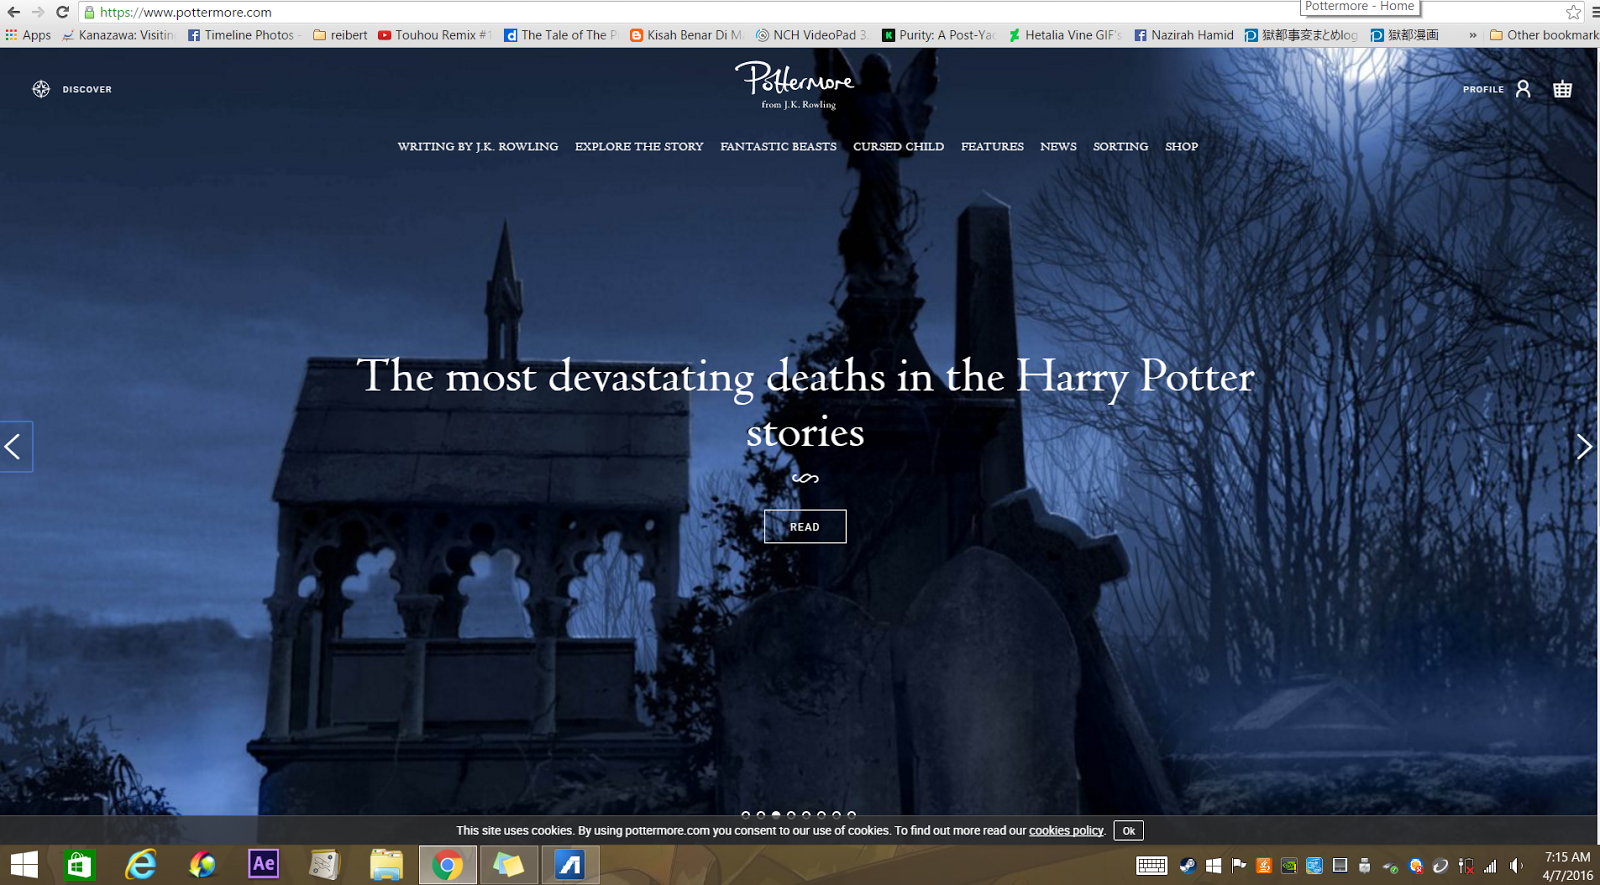
Task: Open Cursed Child menu item
Action: coord(898,146)
